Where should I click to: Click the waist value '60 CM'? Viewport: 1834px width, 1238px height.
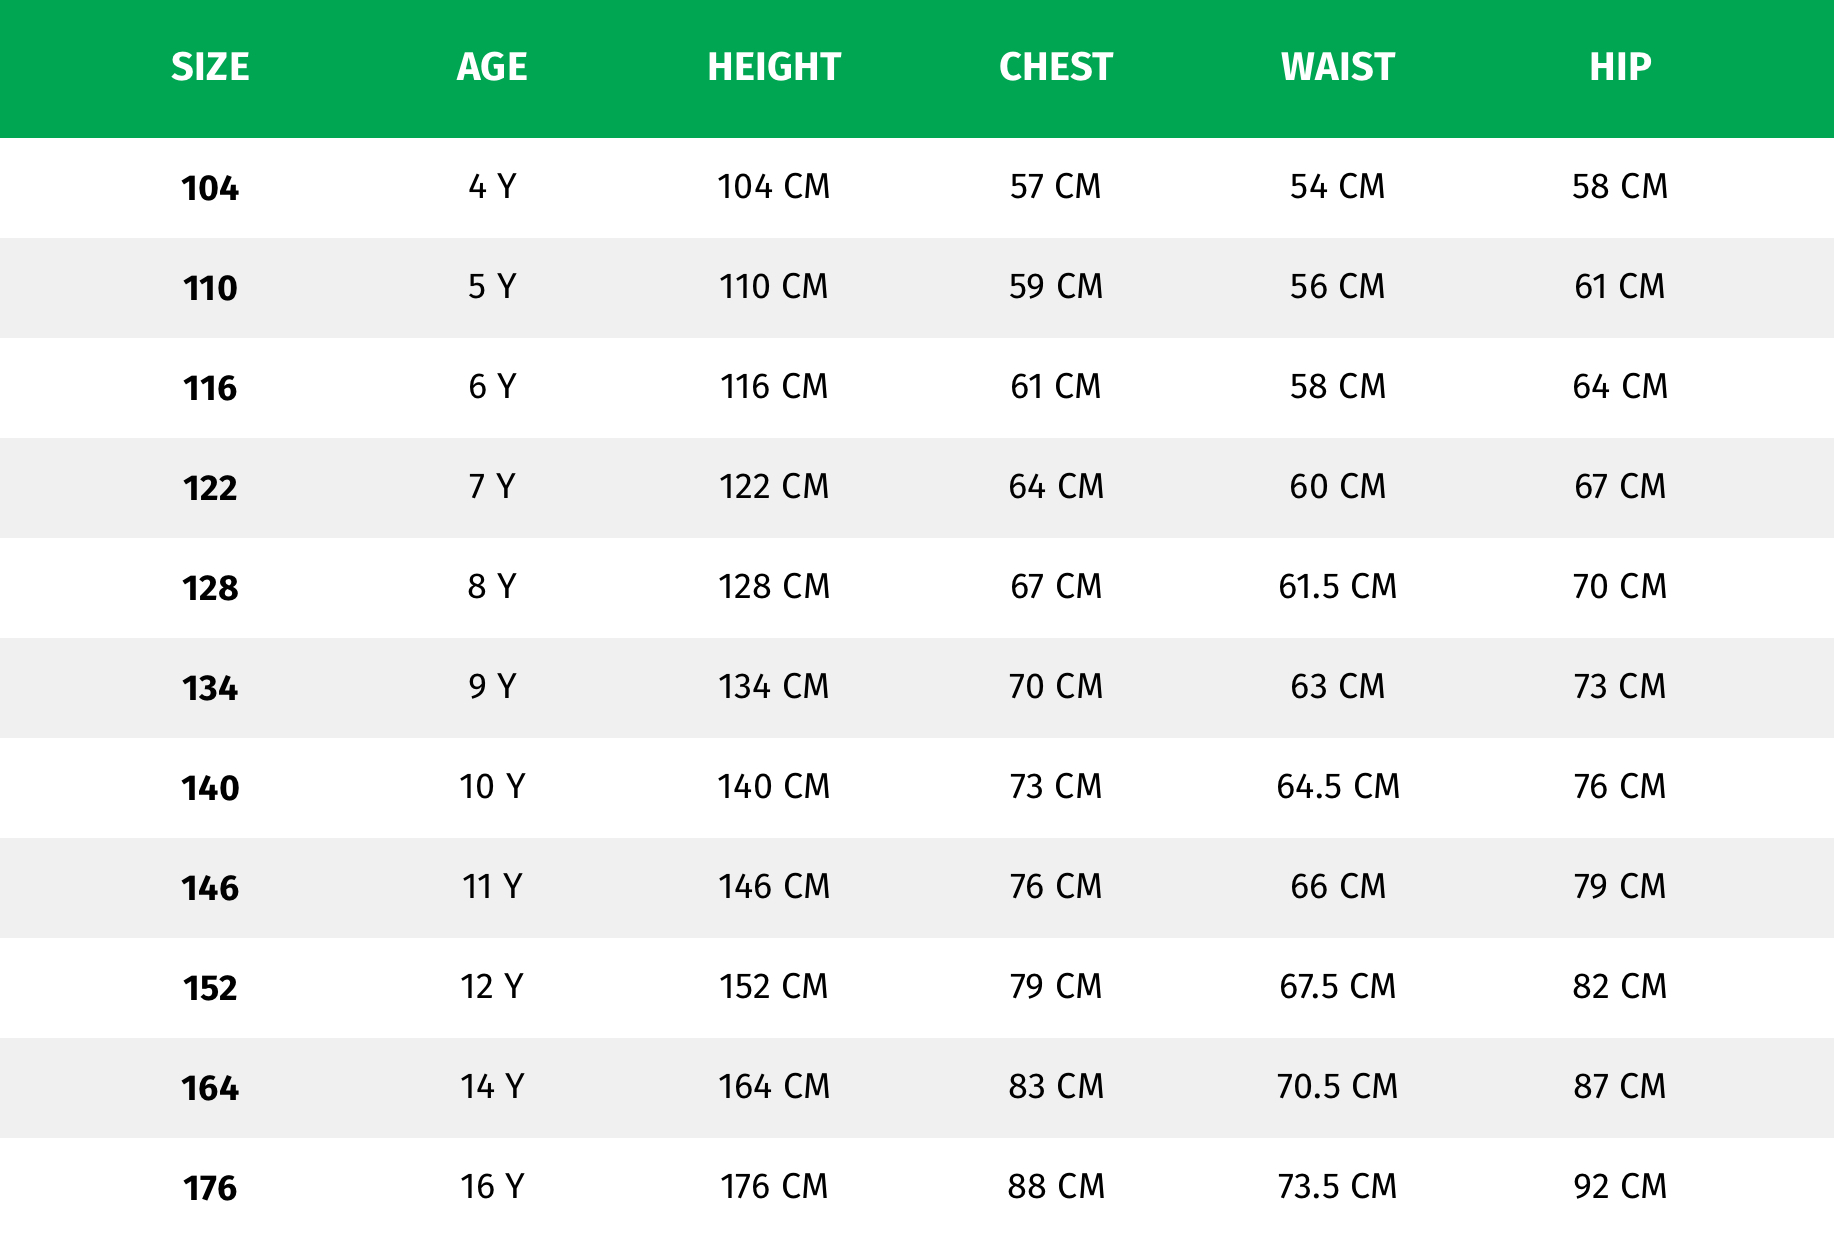click(x=1338, y=486)
